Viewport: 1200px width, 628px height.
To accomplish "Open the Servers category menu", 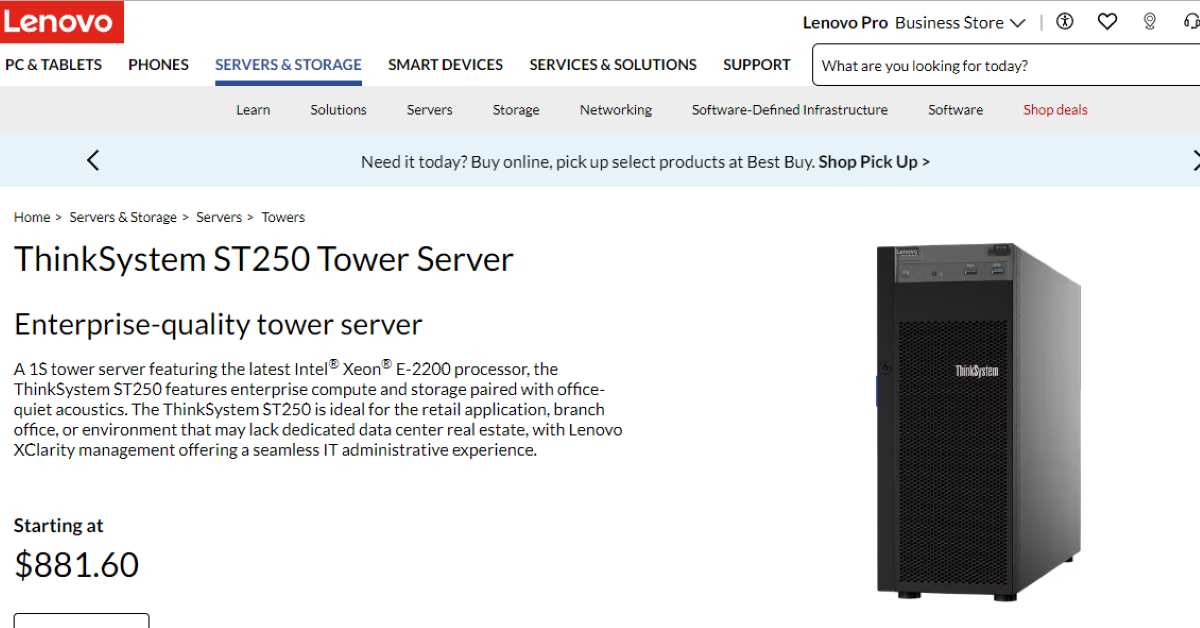I will click(429, 110).
